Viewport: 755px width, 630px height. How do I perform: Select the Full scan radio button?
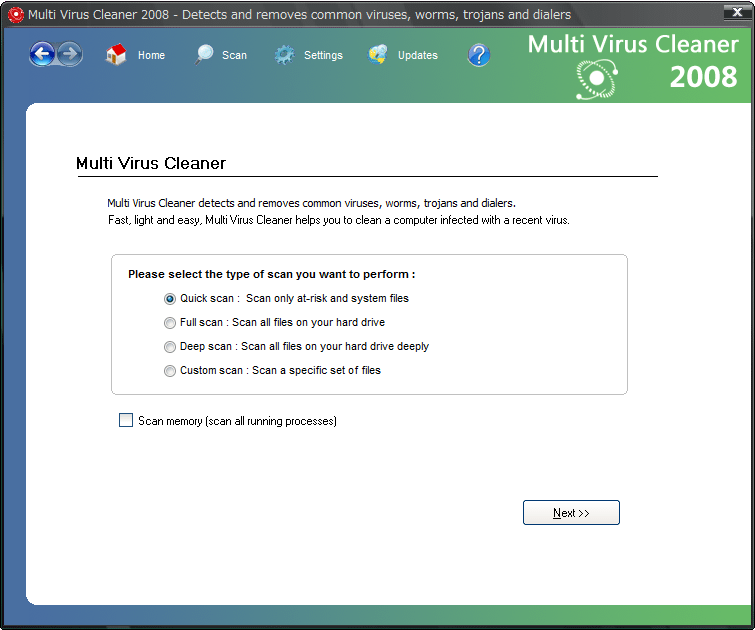click(169, 323)
